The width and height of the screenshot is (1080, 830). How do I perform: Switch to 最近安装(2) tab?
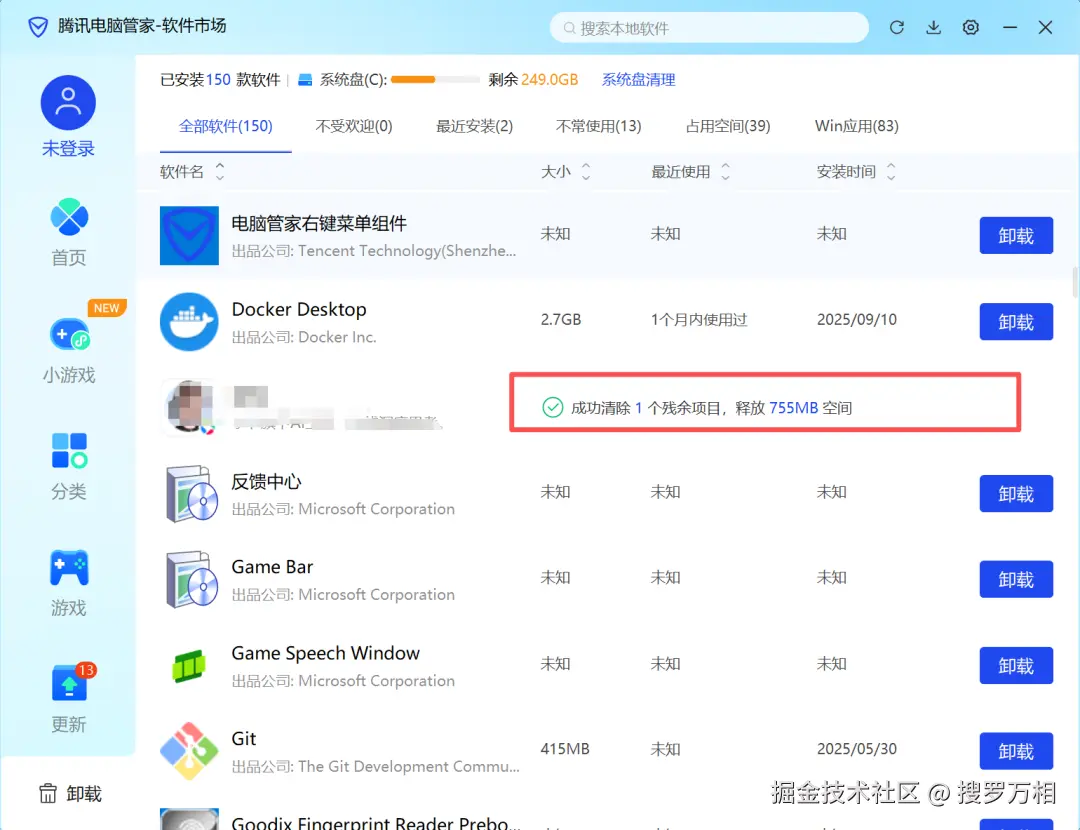click(474, 126)
